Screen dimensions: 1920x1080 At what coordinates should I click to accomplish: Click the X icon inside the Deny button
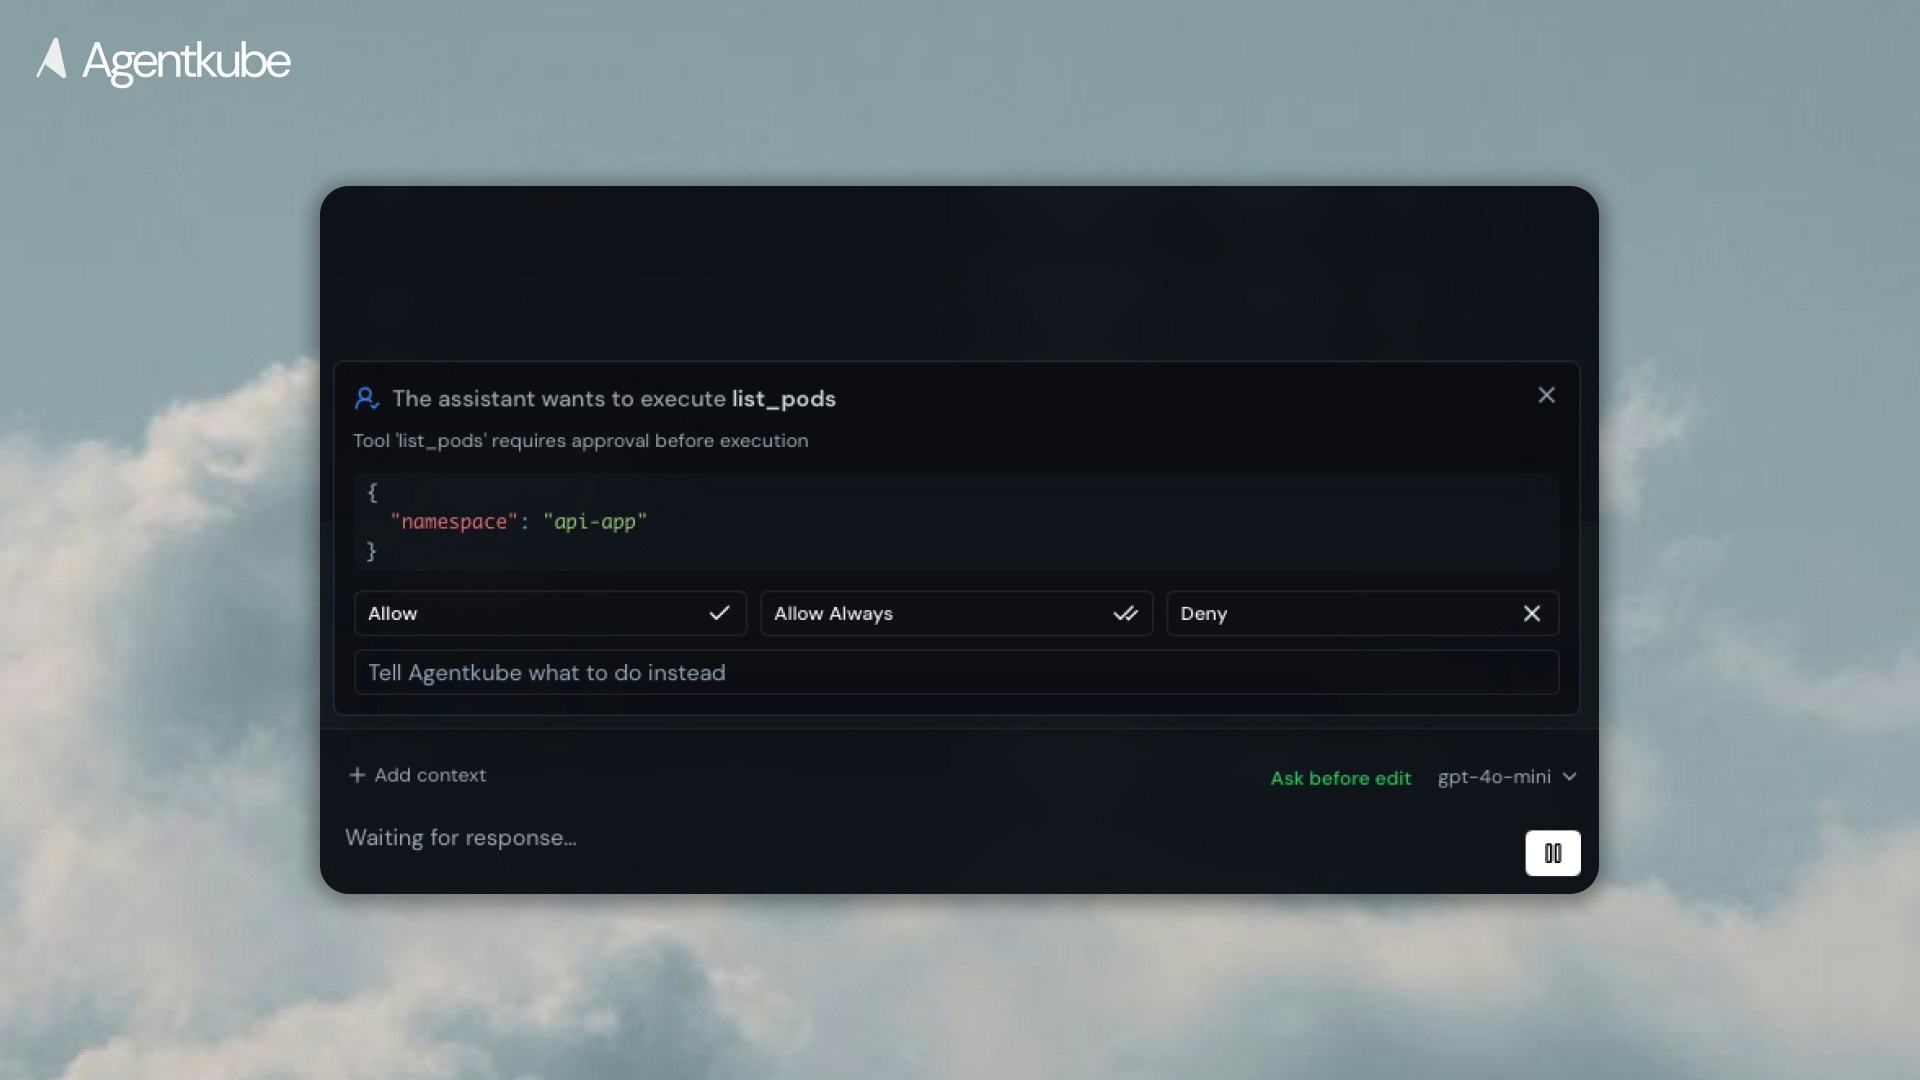[1532, 613]
